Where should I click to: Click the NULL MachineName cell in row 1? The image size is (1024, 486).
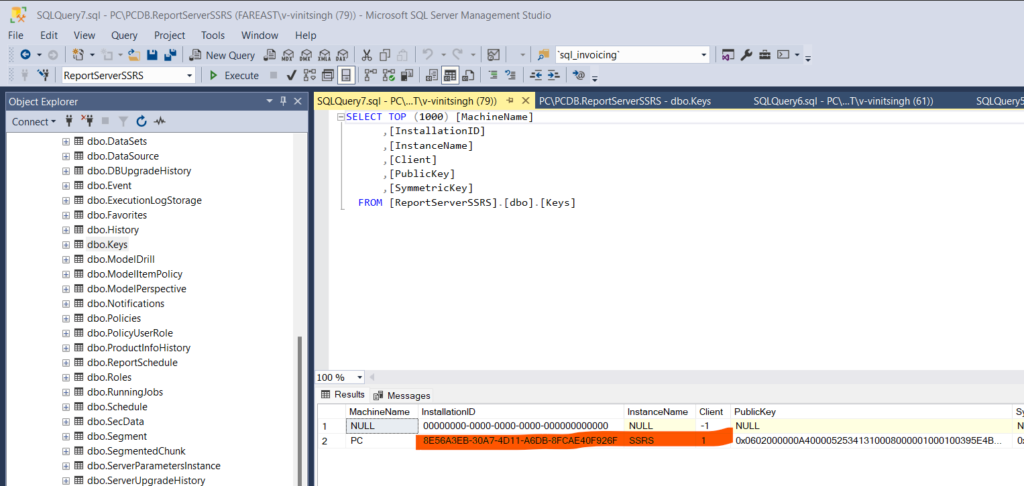[381, 426]
